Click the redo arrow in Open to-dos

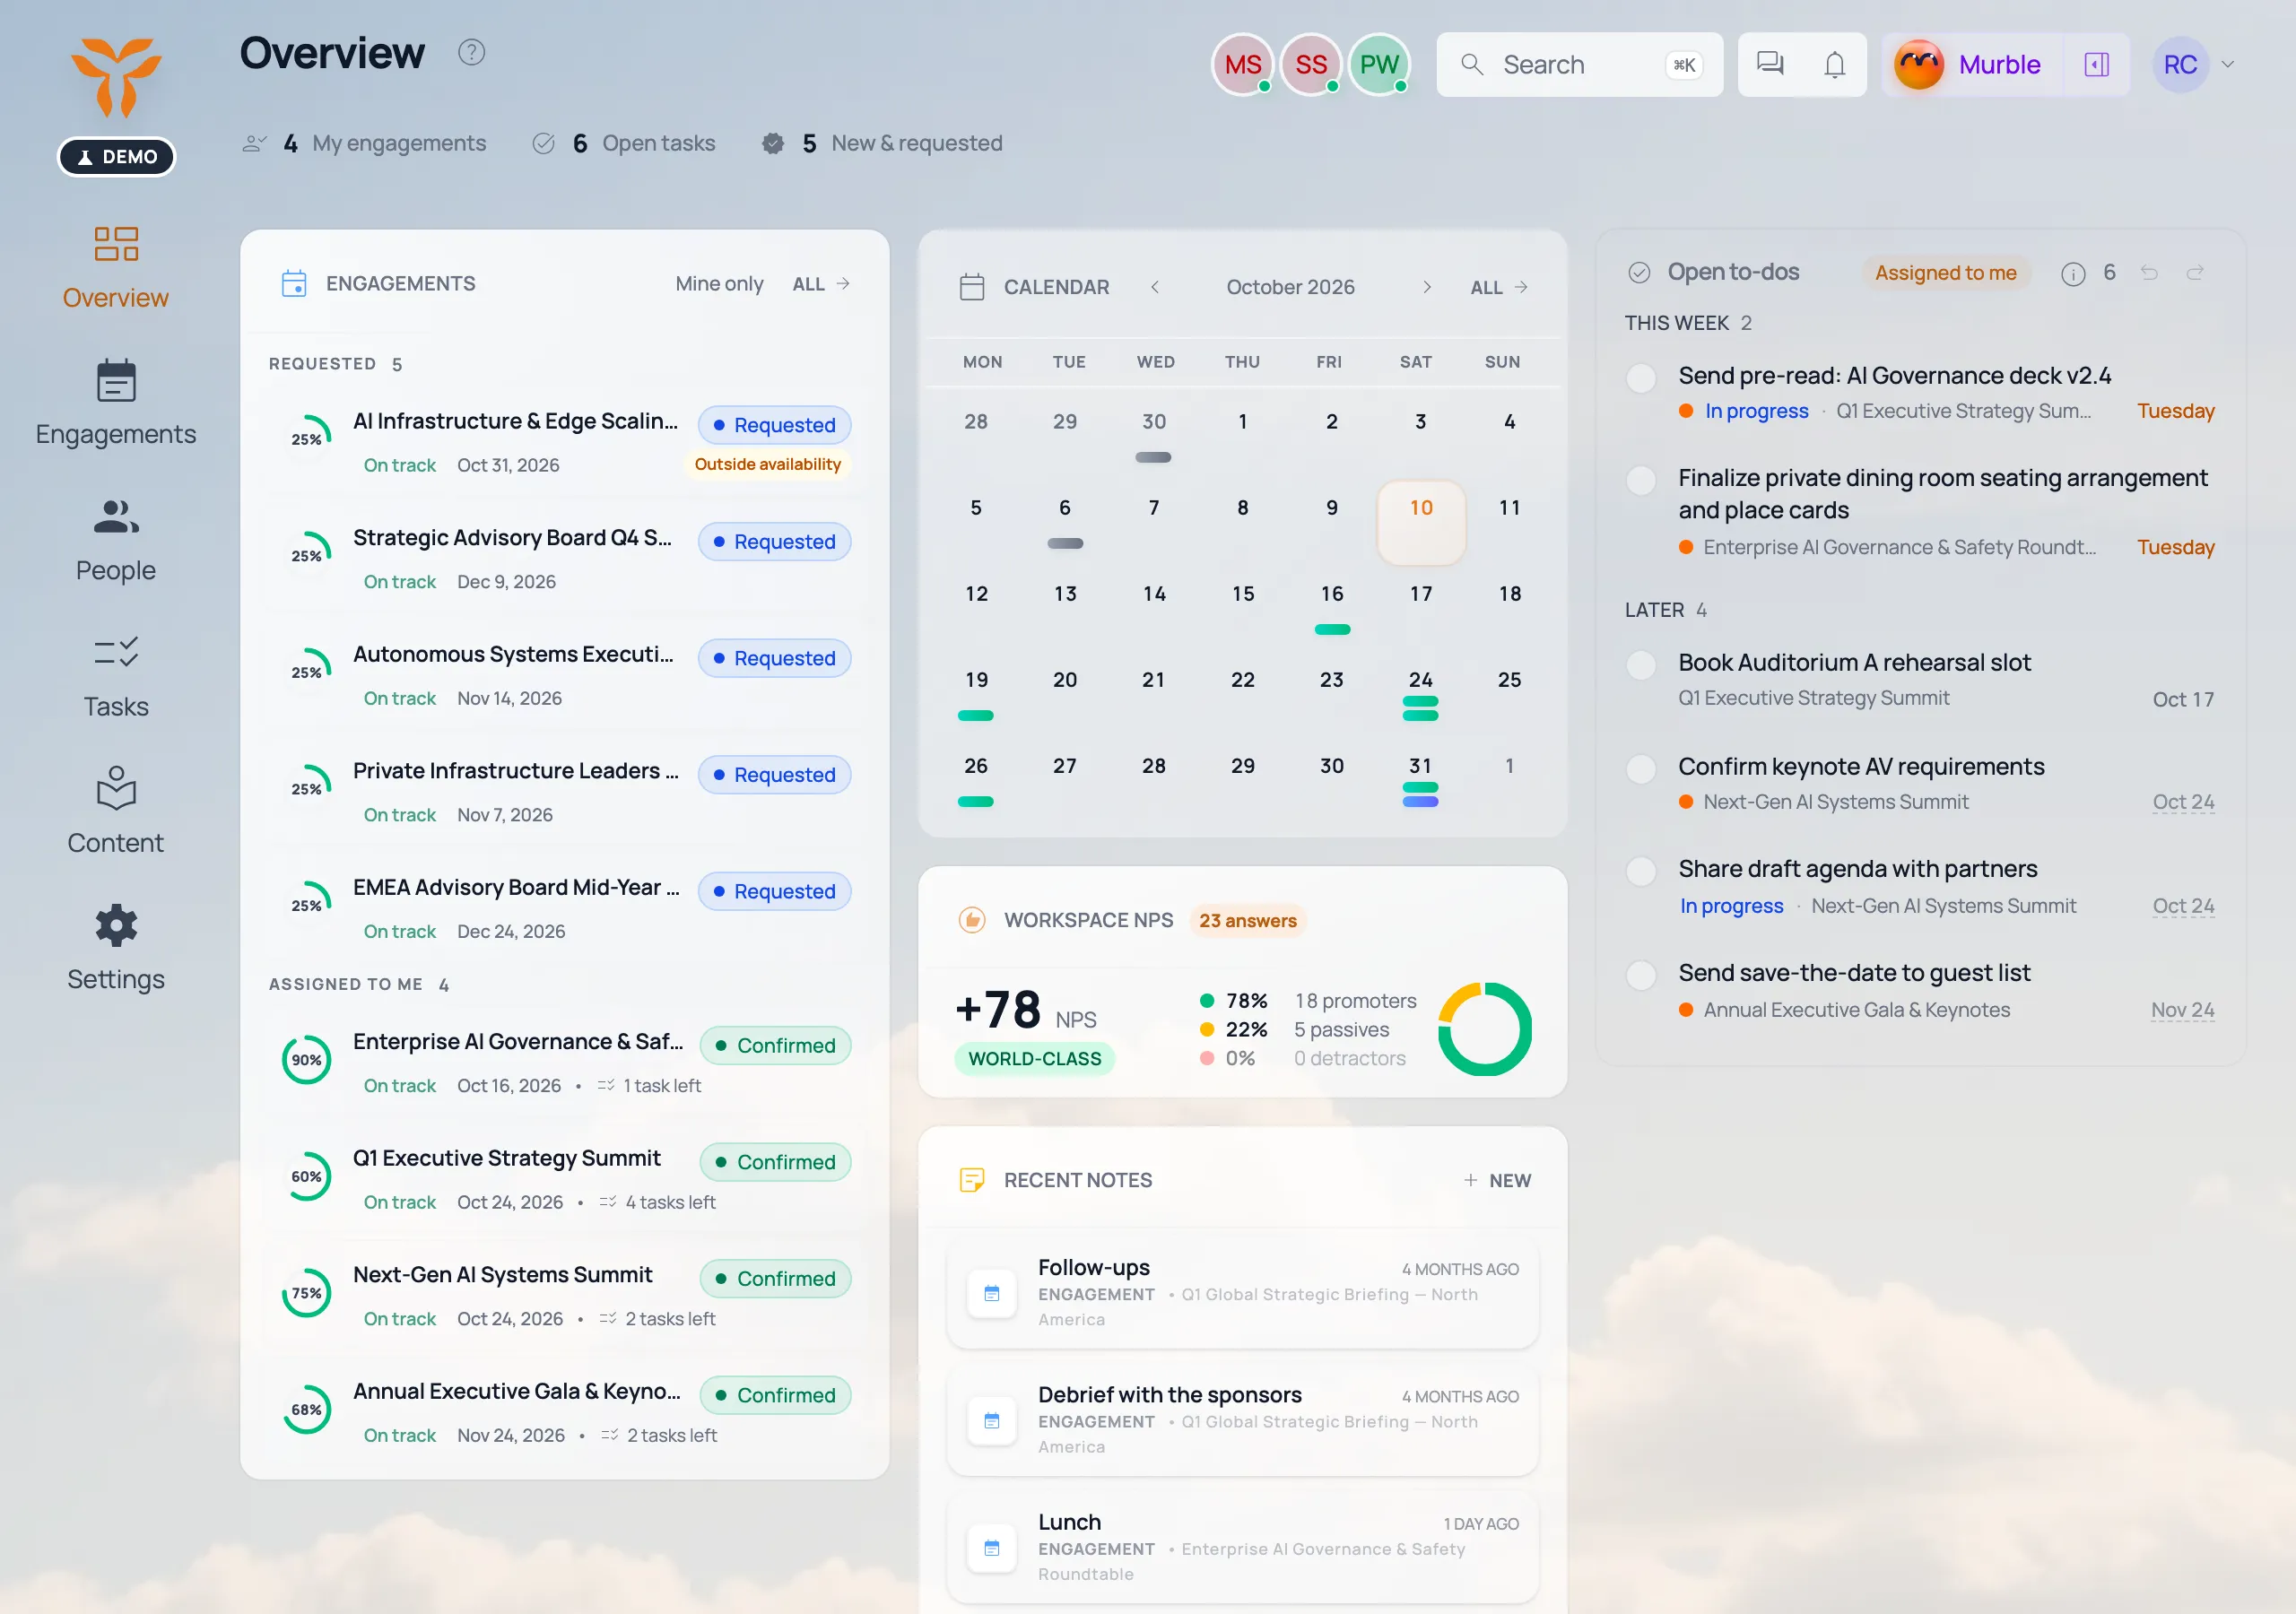point(2195,272)
